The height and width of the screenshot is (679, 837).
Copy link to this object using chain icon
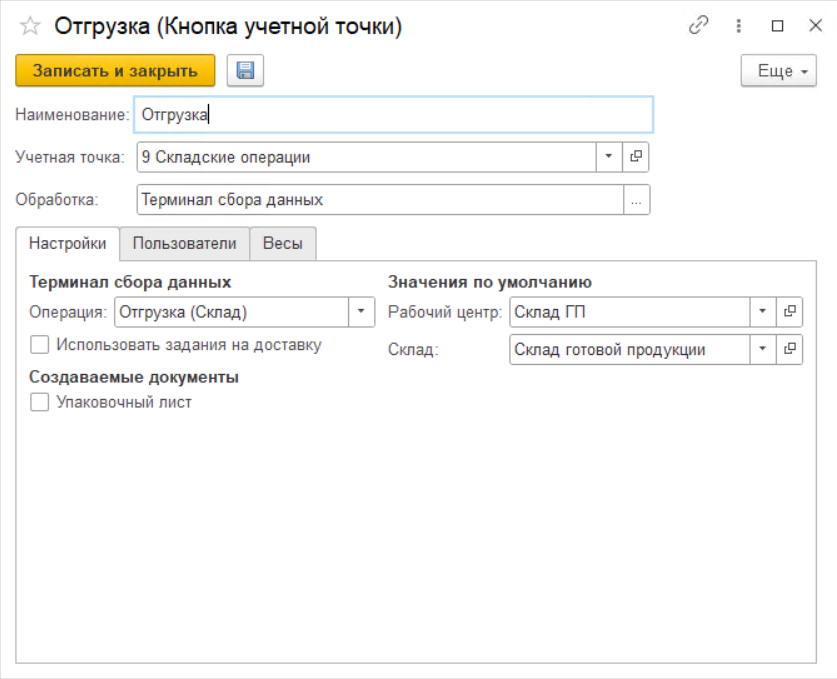tap(699, 27)
